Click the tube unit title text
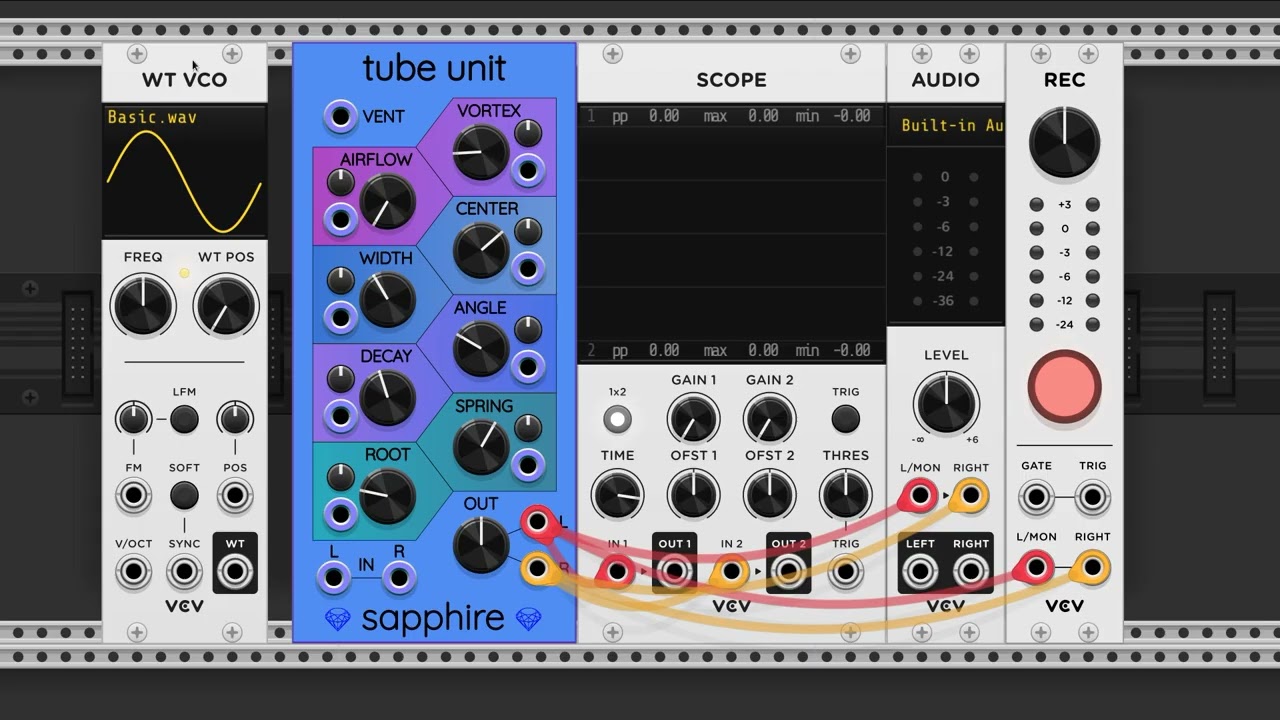Image resolution: width=1280 pixels, height=720 pixels. pos(434,68)
